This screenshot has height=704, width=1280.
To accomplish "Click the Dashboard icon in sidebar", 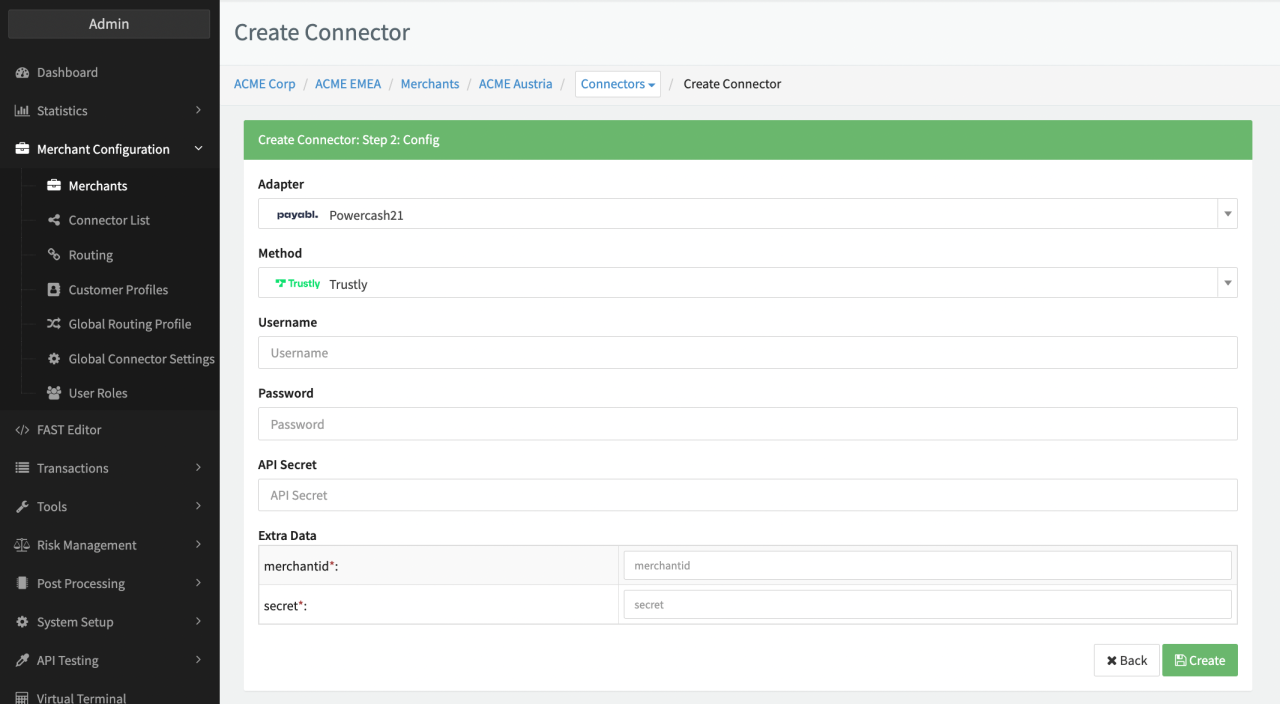I will point(22,73).
